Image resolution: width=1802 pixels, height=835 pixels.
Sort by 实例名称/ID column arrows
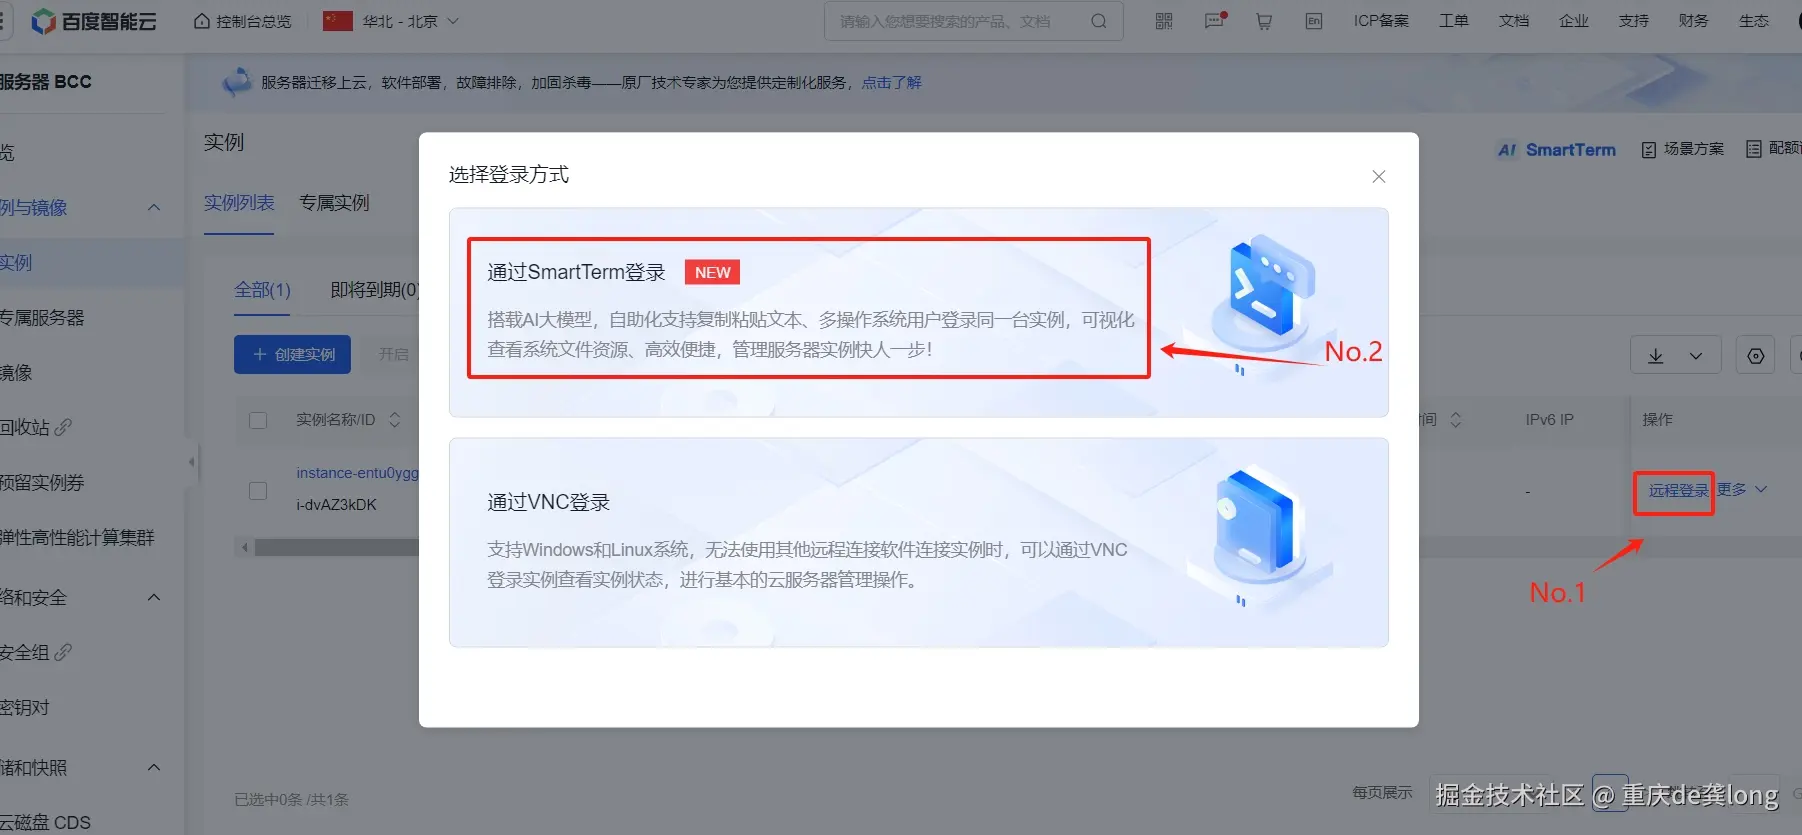tap(395, 420)
